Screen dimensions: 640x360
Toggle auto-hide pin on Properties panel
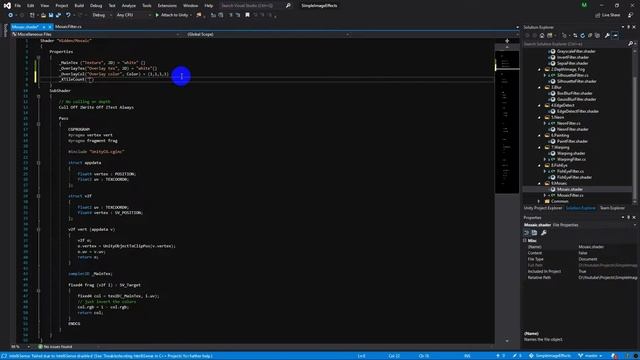[x=629, y=218]
